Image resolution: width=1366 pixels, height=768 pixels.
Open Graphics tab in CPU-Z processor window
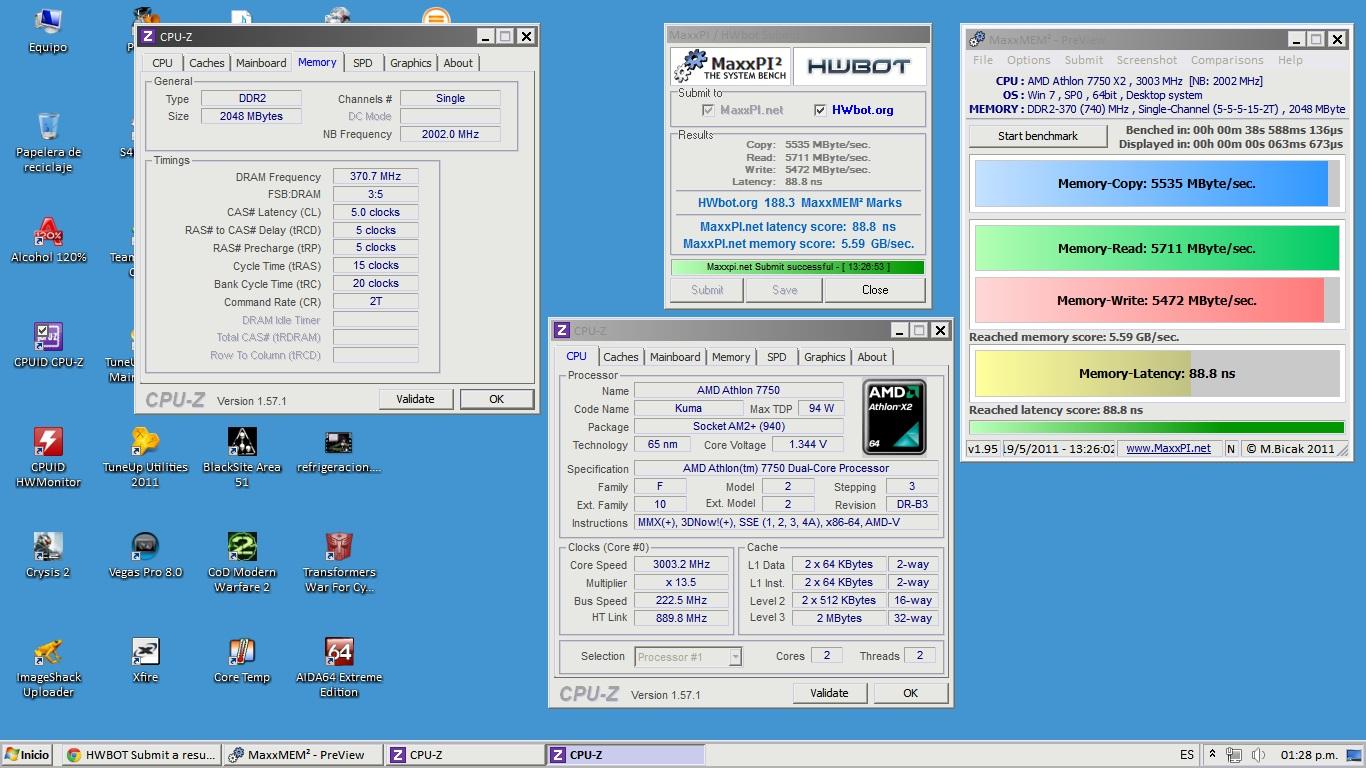click(825, 357)
